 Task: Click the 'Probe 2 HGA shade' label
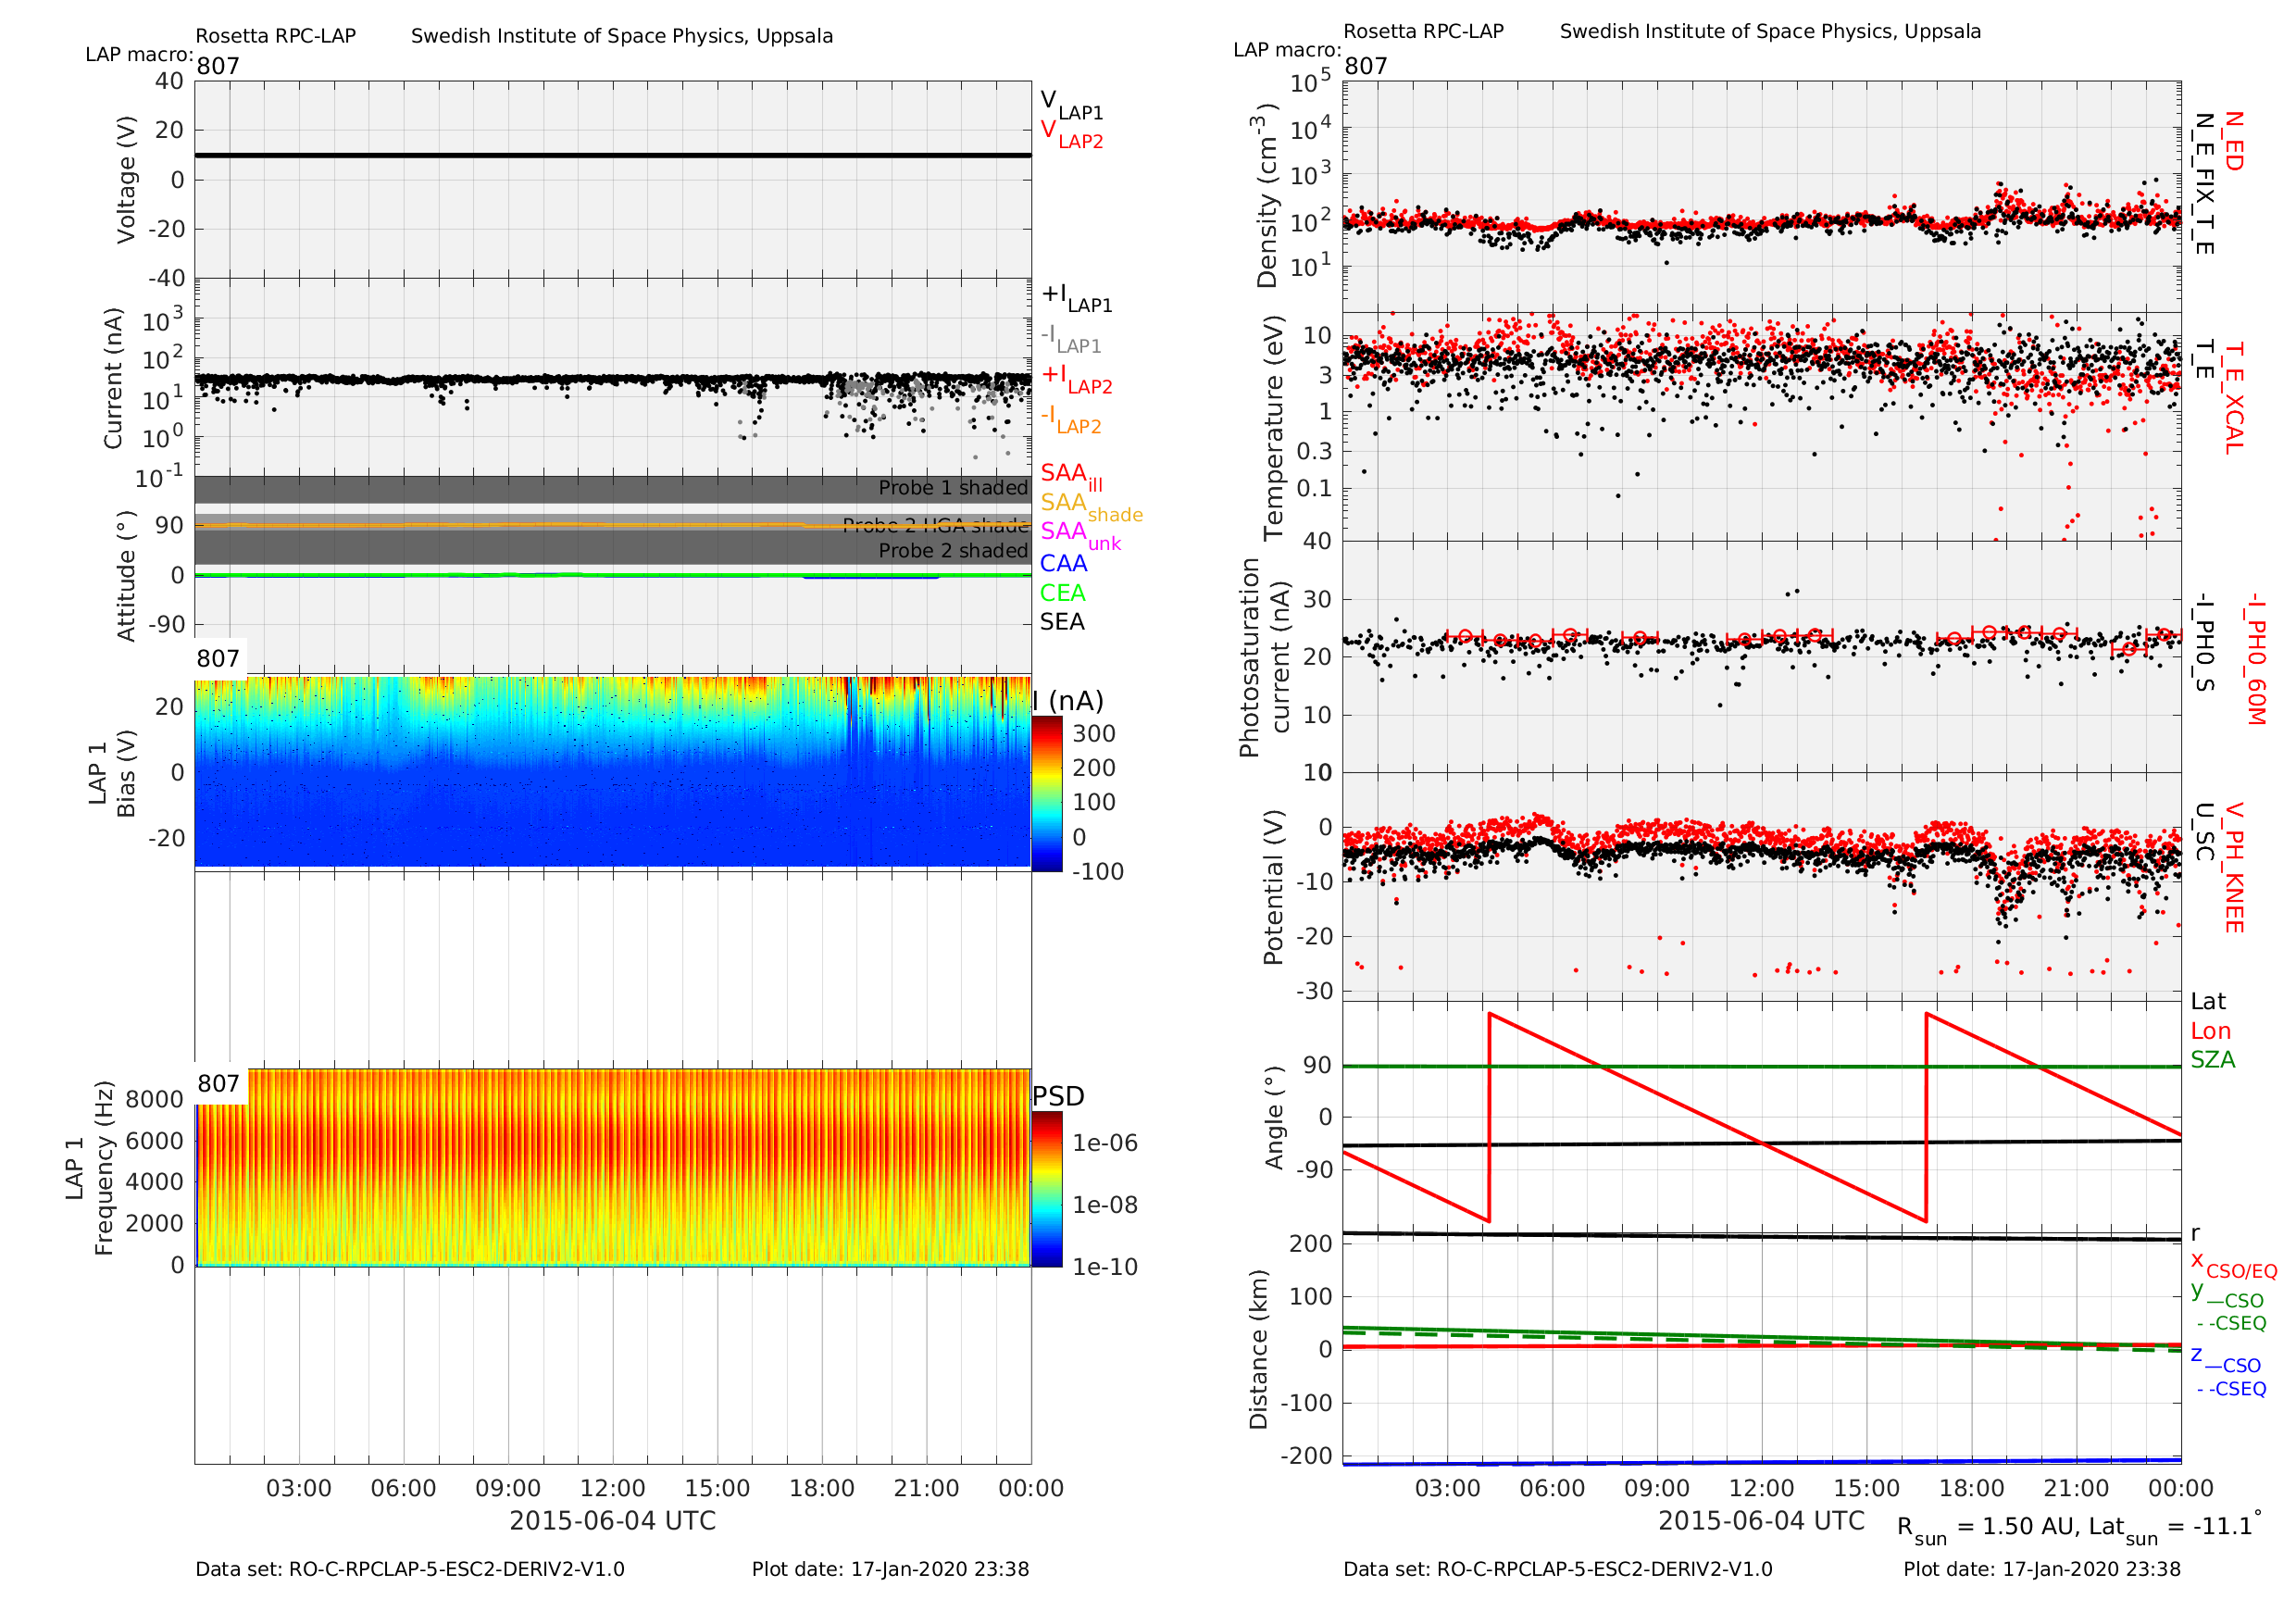(x=935, y=525)
